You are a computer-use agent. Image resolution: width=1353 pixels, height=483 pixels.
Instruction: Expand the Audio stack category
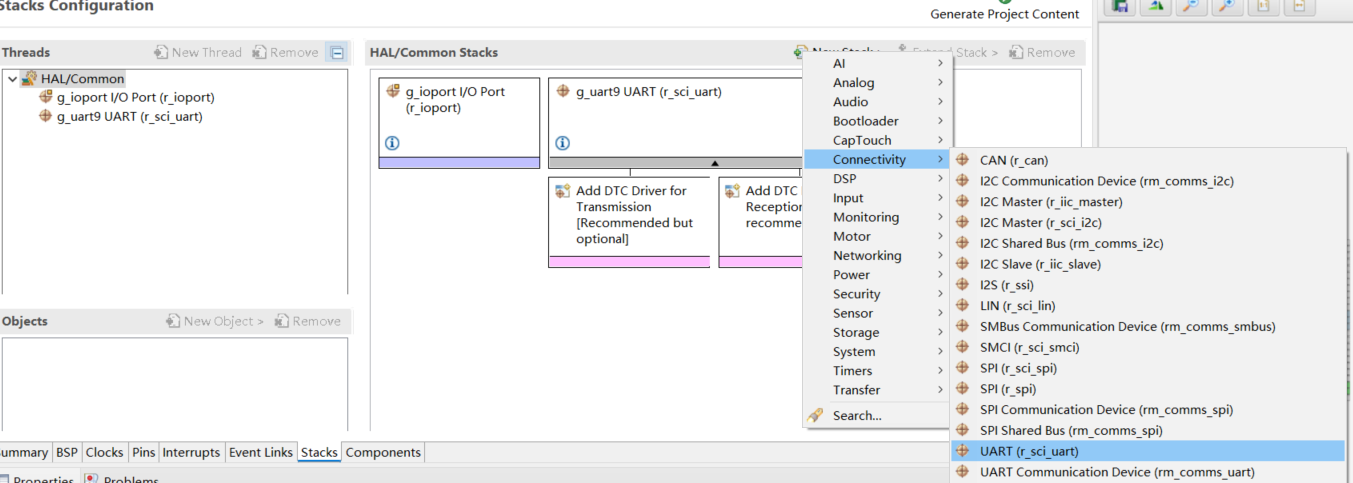pos(878,102)
